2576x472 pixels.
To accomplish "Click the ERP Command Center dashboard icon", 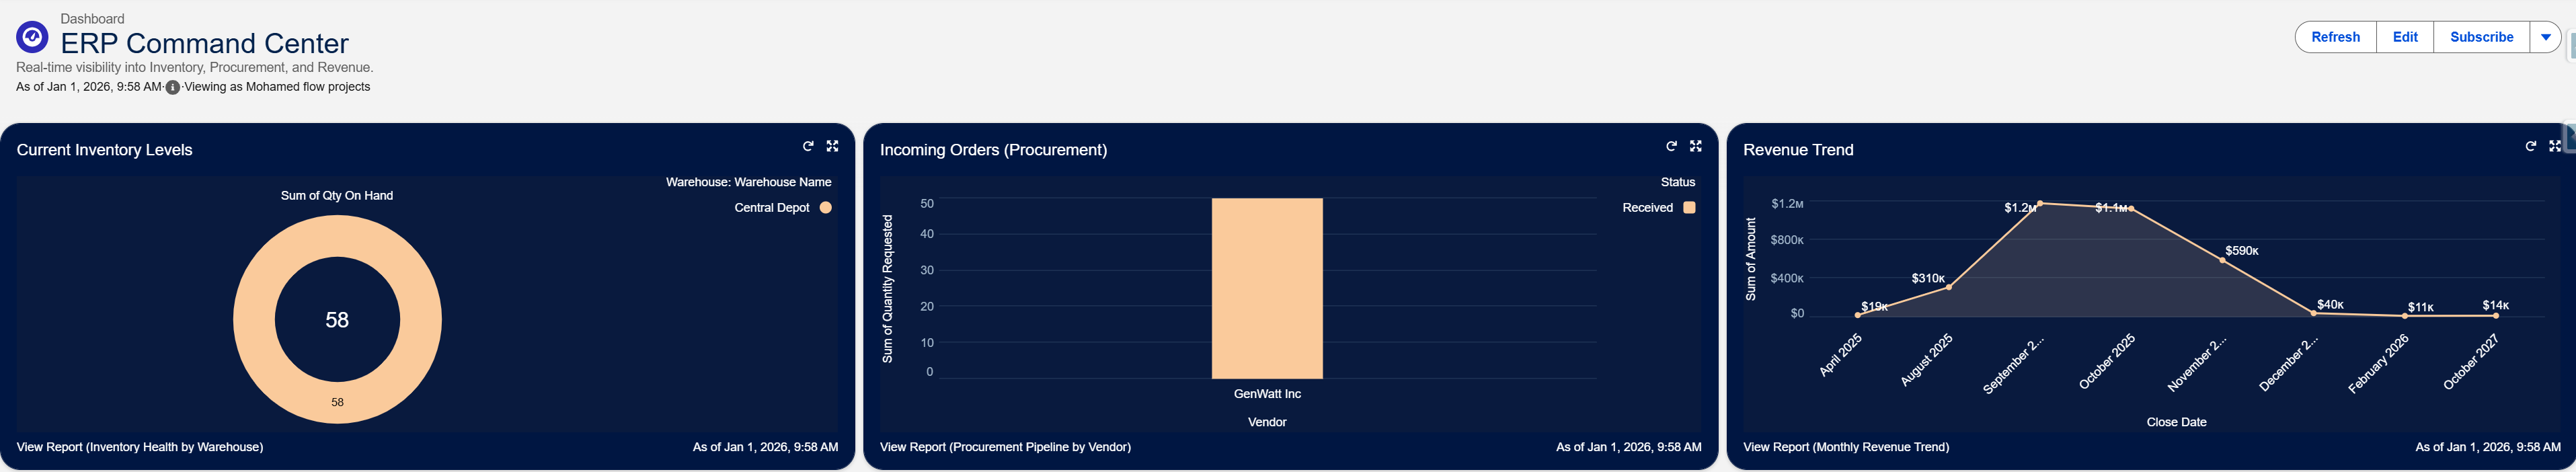I will tap(32, 38).
